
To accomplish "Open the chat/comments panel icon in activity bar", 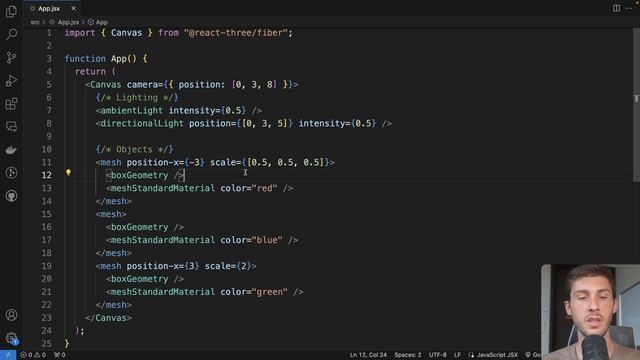I will point(11,127).
